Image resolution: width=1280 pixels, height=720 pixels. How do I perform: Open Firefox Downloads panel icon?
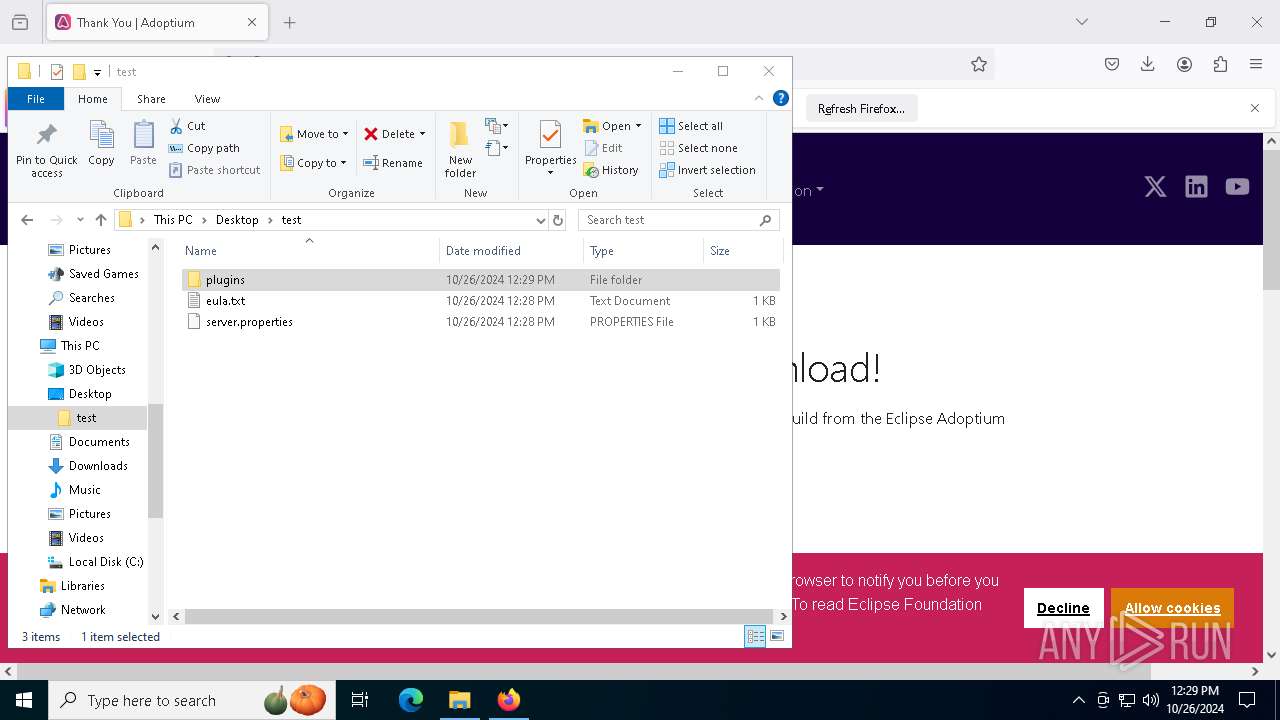tap(1148, 64)
